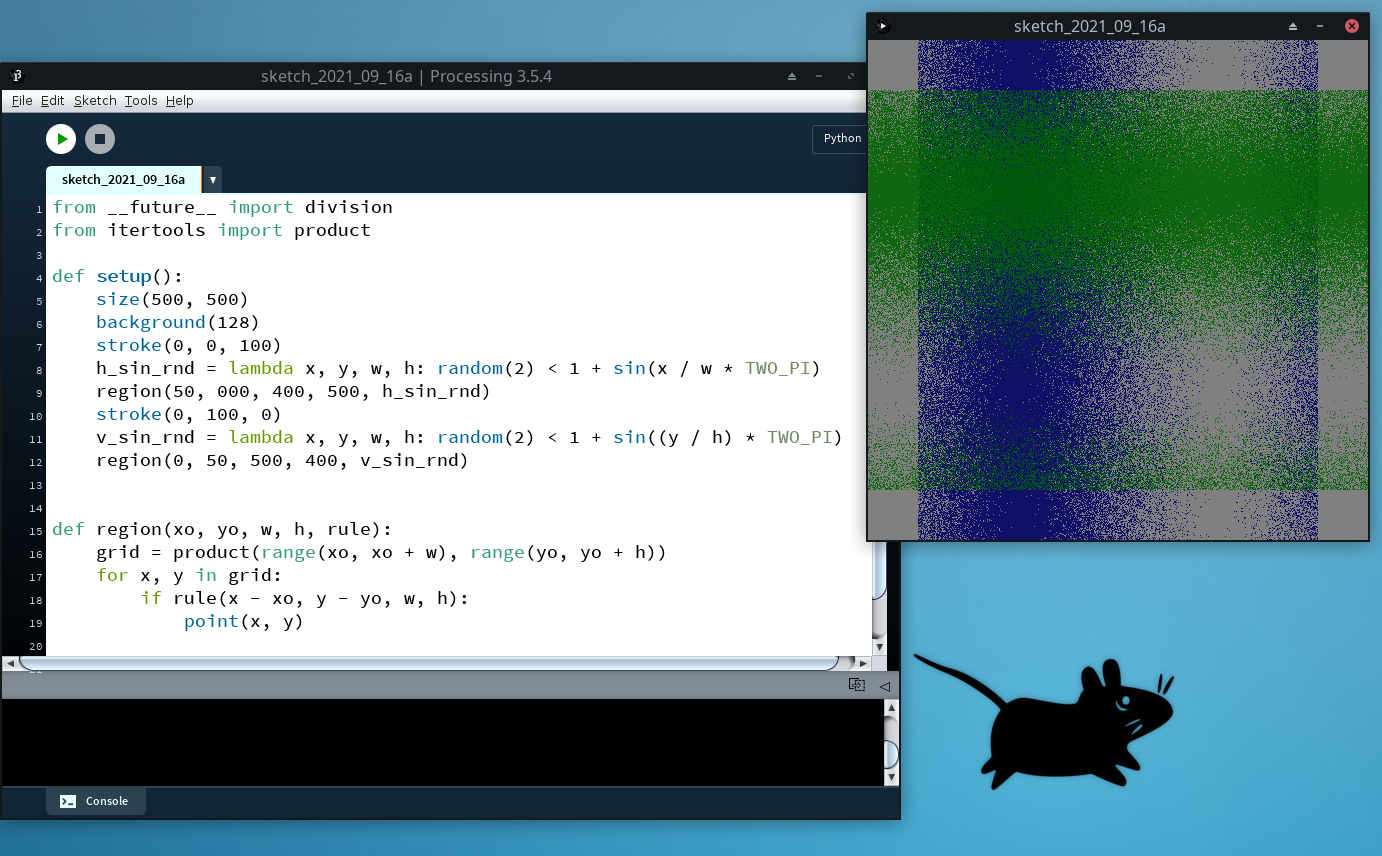Click the sketch output window app icon
The height and width of the screenshot is (856, 1382).
[x=882, y=26]
